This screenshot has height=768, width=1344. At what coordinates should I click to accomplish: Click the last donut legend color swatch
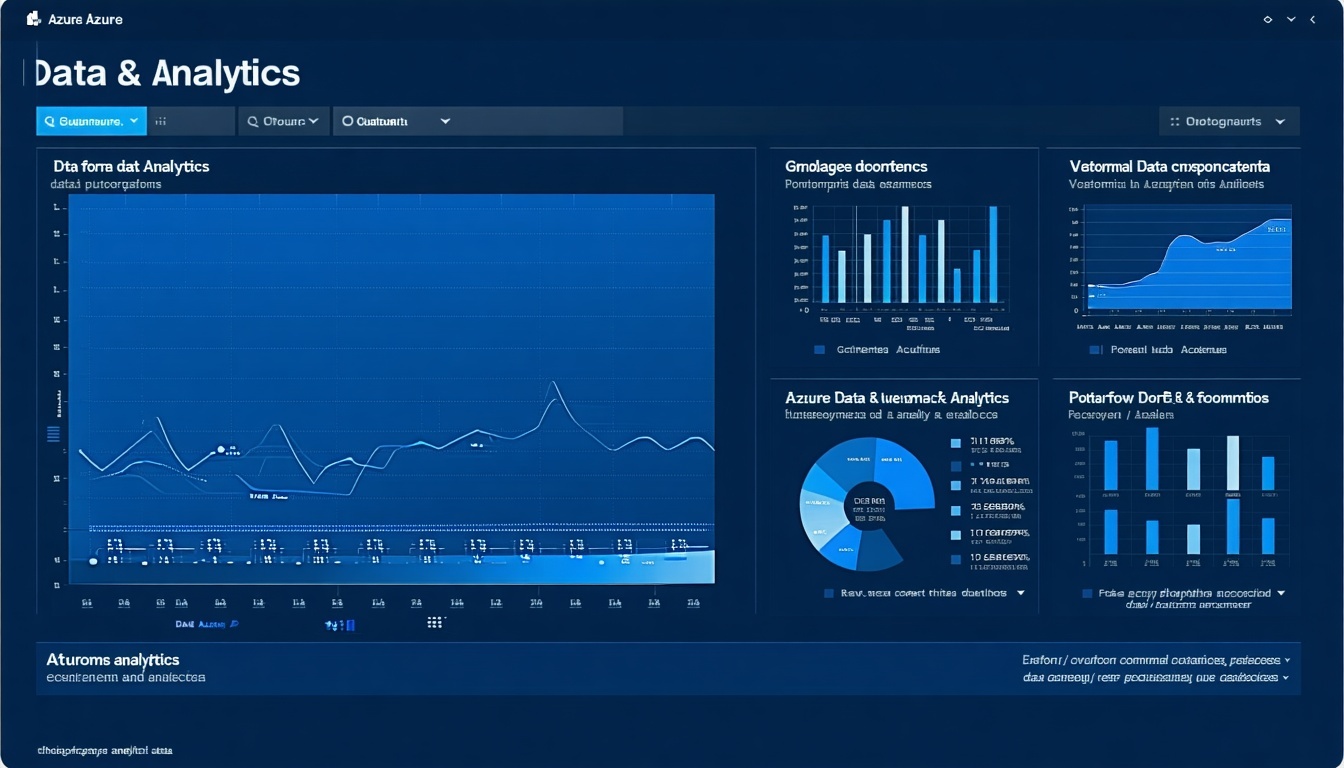click(x=956, y=559)
